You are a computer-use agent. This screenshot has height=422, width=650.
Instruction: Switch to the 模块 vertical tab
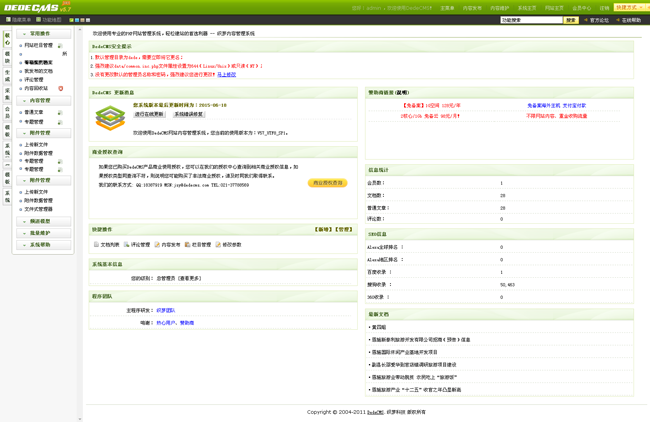(7, 57)
